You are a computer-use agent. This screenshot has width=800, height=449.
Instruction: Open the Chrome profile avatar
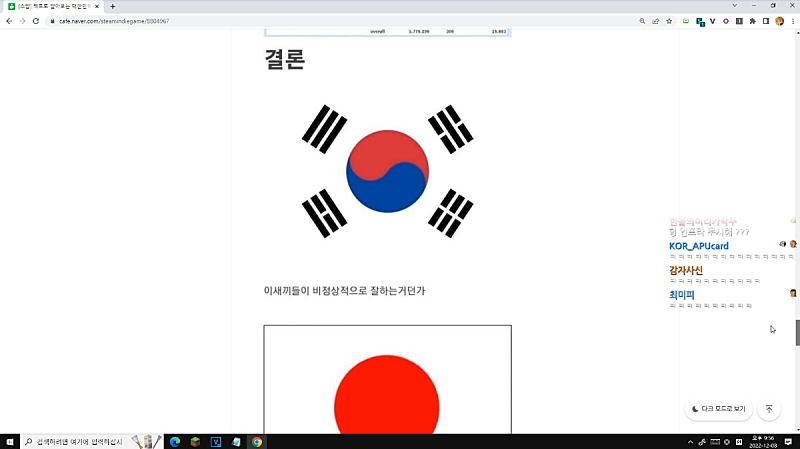[780, 21]
